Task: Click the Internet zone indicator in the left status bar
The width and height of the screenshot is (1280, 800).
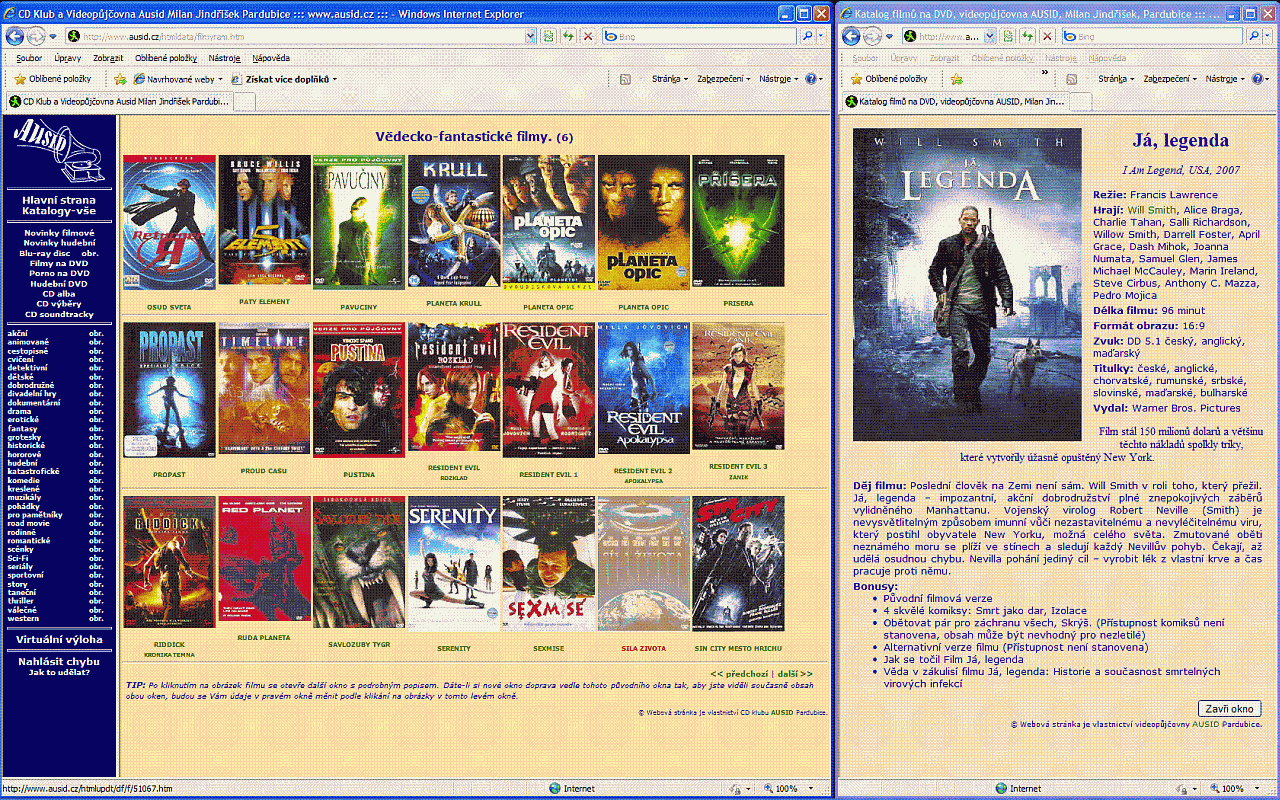Action: pos(572,789)
